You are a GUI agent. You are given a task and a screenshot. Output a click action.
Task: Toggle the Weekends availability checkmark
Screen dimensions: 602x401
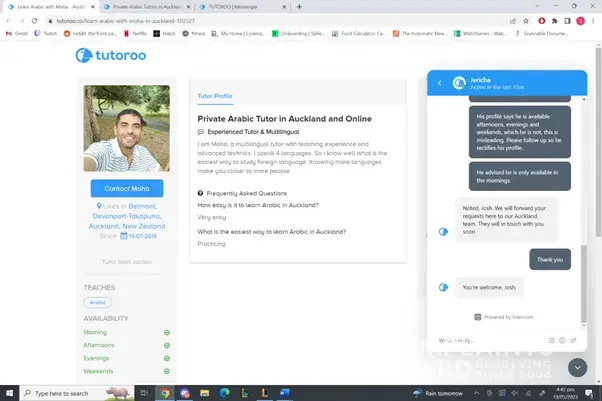[167, 370]
